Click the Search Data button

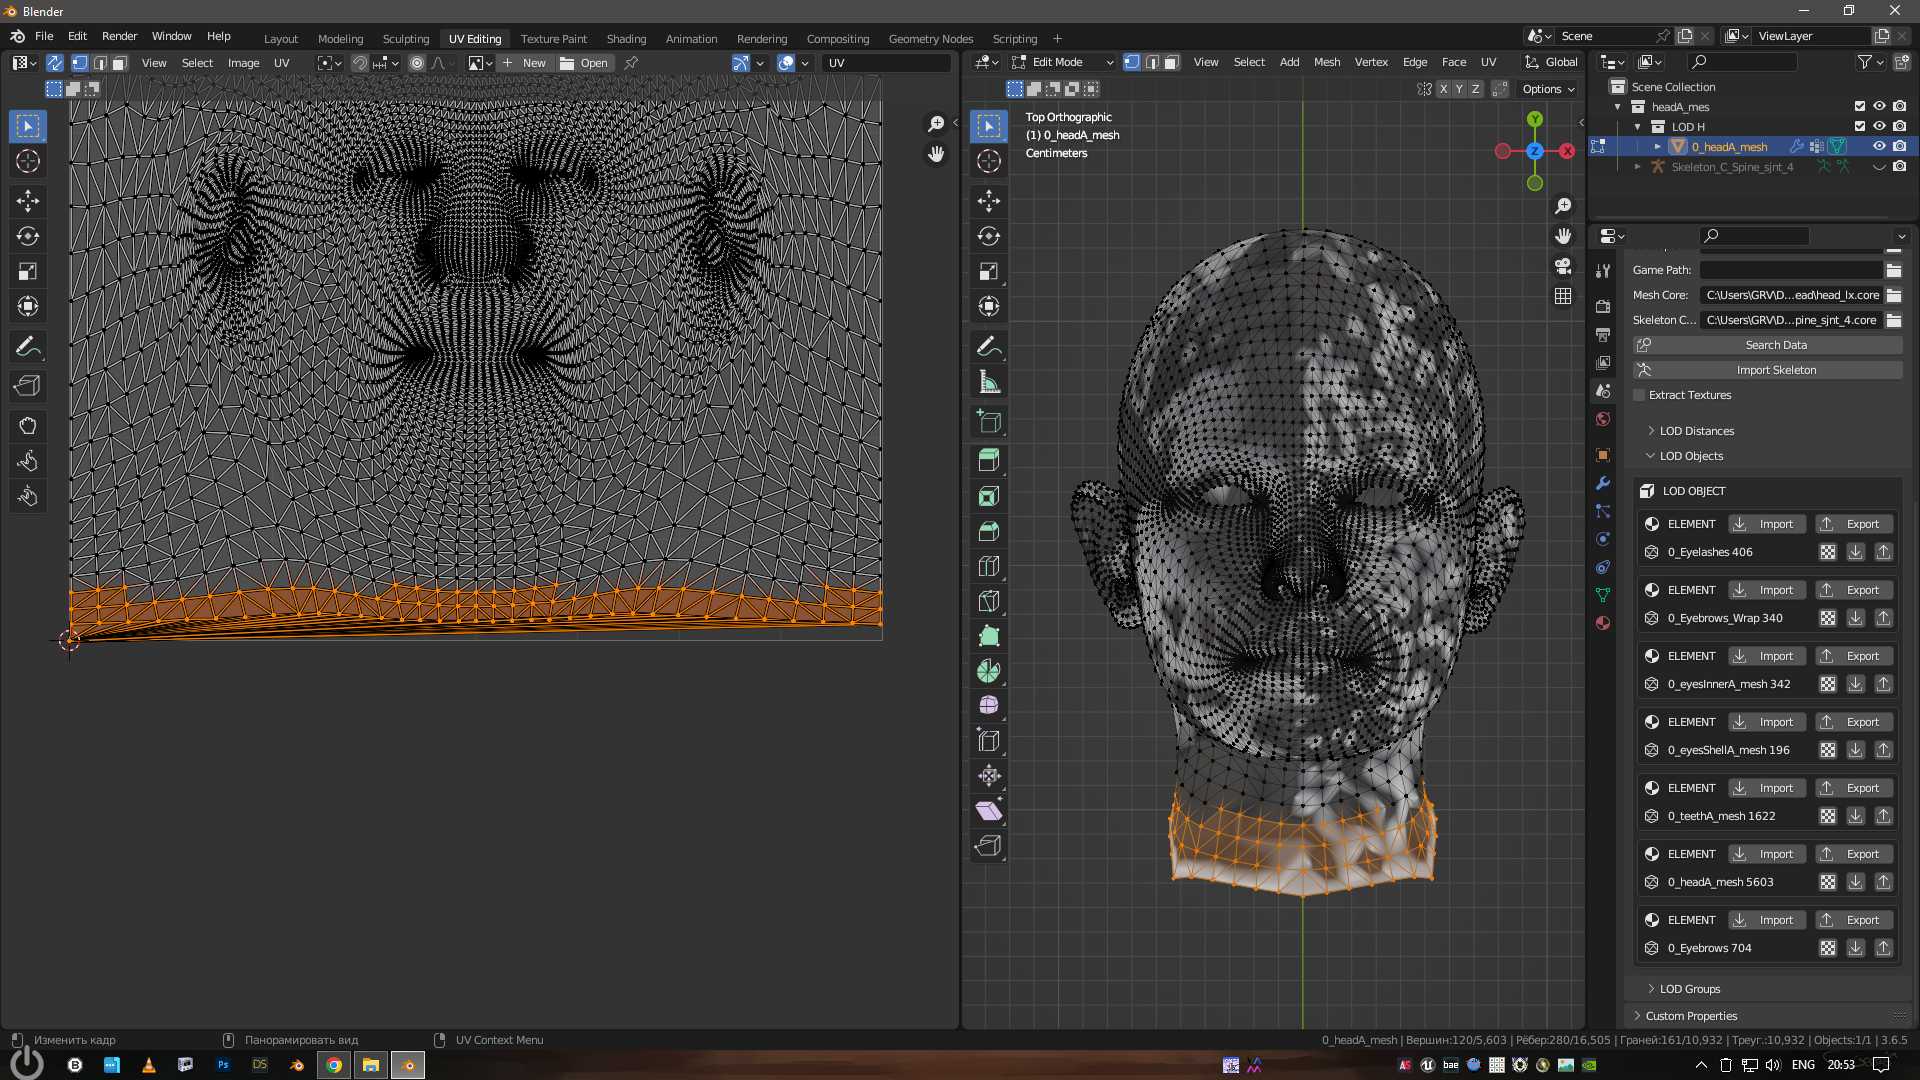[1768, 345]
